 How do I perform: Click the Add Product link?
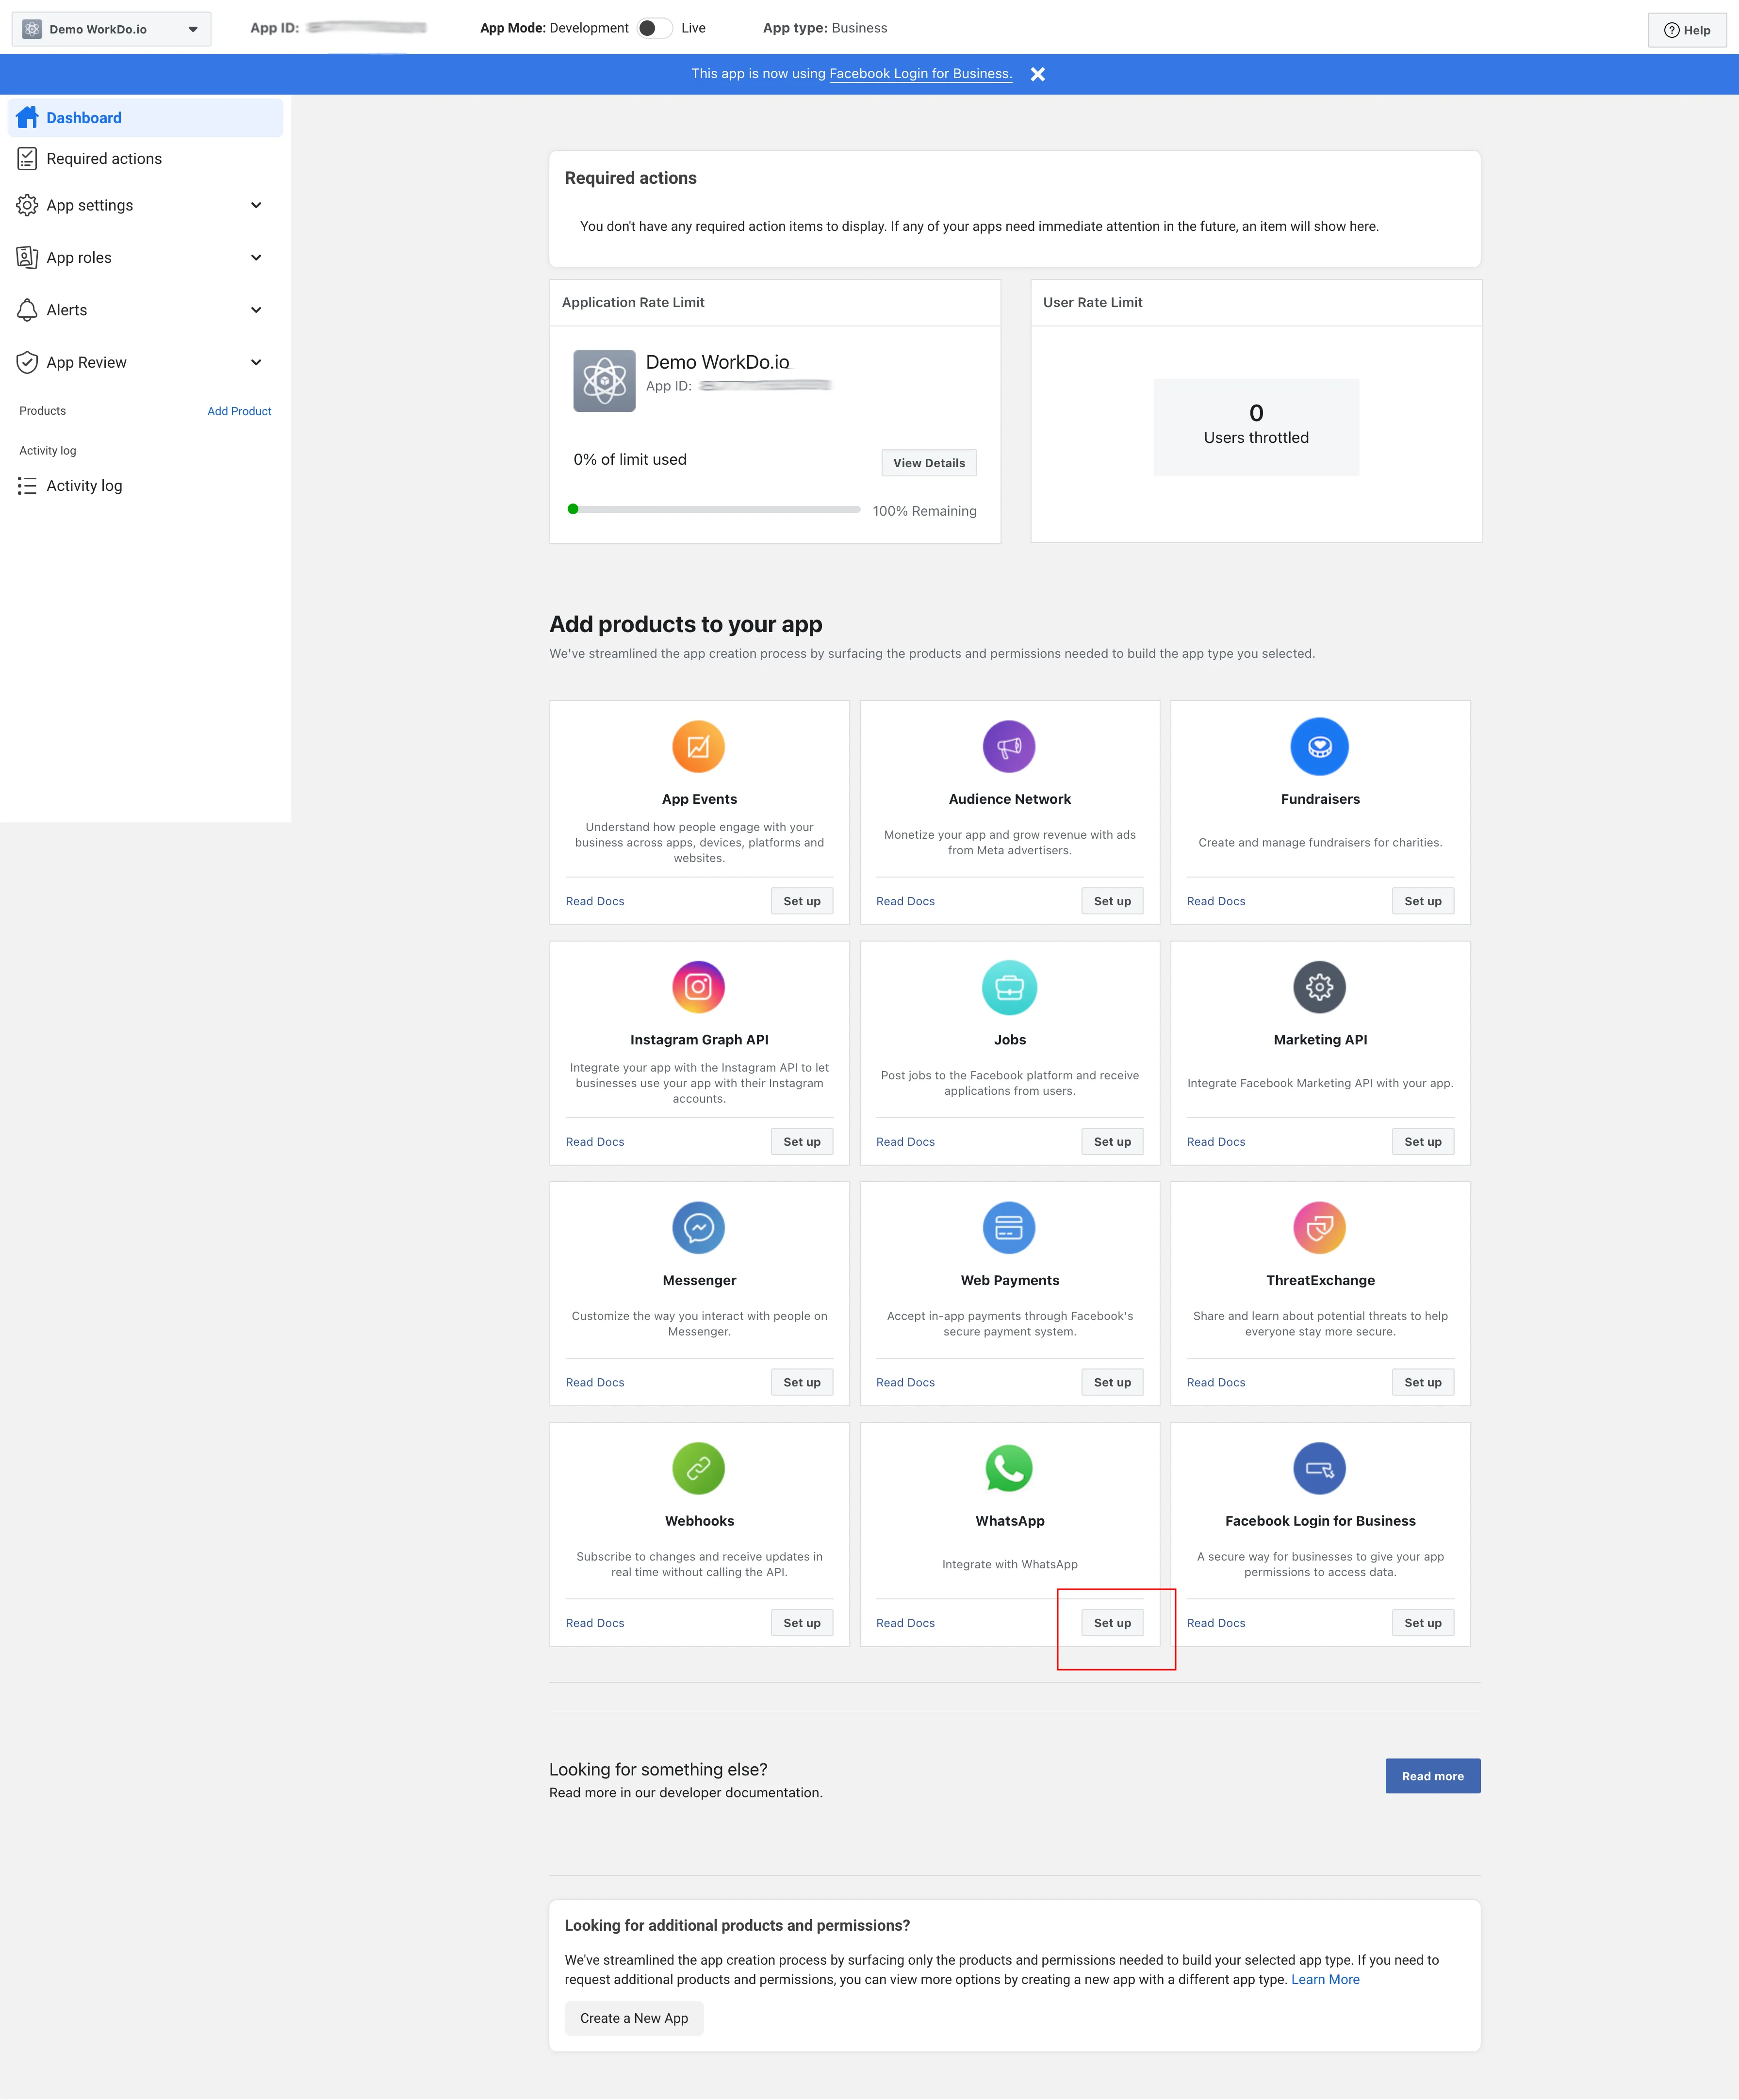click(x=239, y=411)
